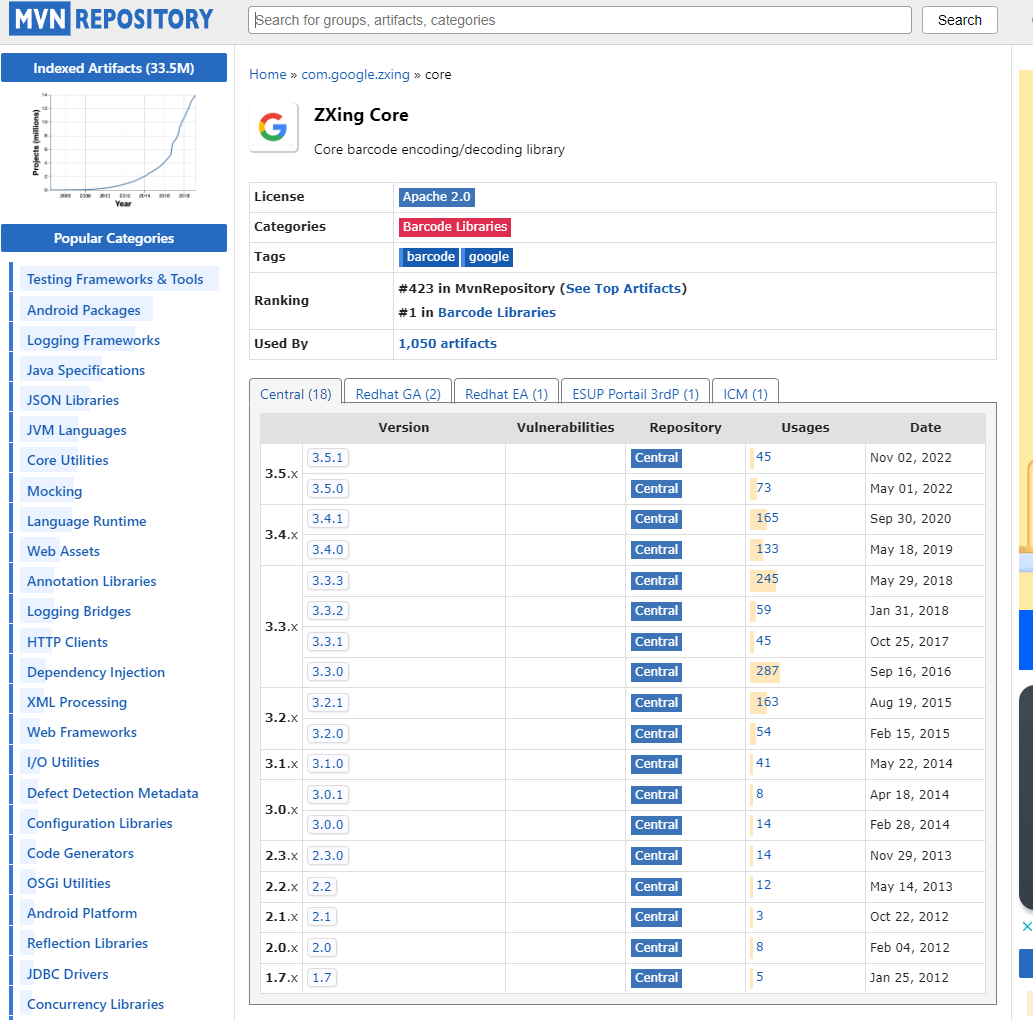Viewport: 1033px width, 1020px height.
Task: Open version 2.1
Action: 321,917
